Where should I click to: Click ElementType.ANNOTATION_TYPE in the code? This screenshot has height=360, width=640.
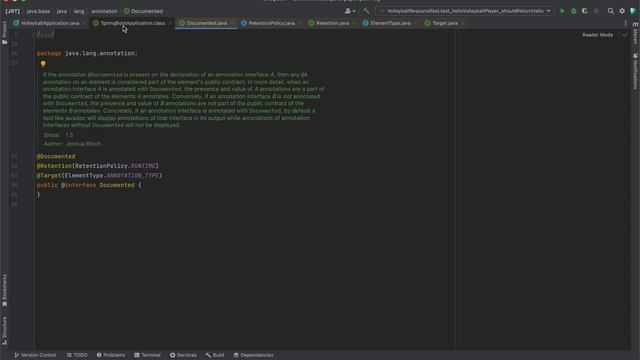112,176
